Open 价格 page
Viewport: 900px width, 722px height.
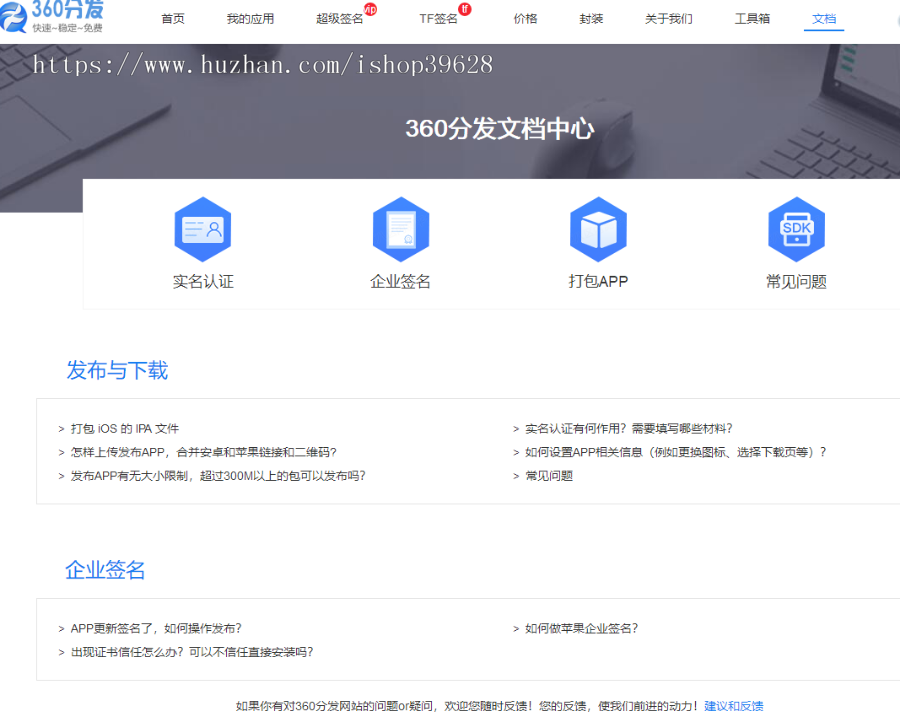pyautogui.click(x=525, y=19)
